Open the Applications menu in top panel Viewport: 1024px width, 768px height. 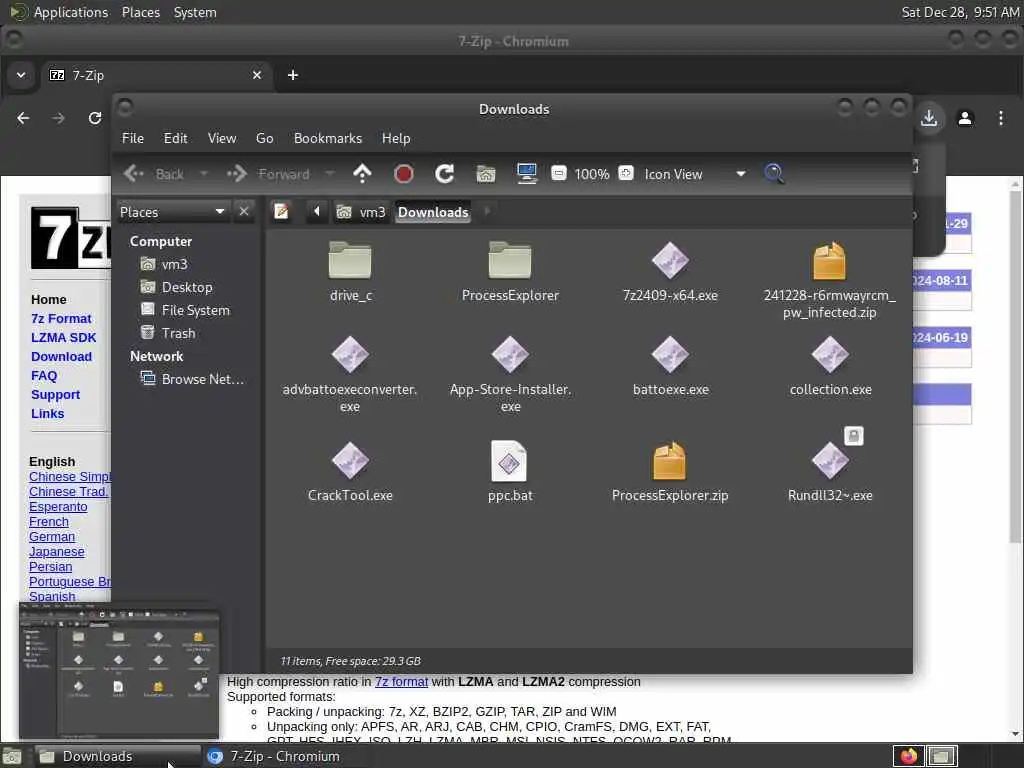pos(59,12)
